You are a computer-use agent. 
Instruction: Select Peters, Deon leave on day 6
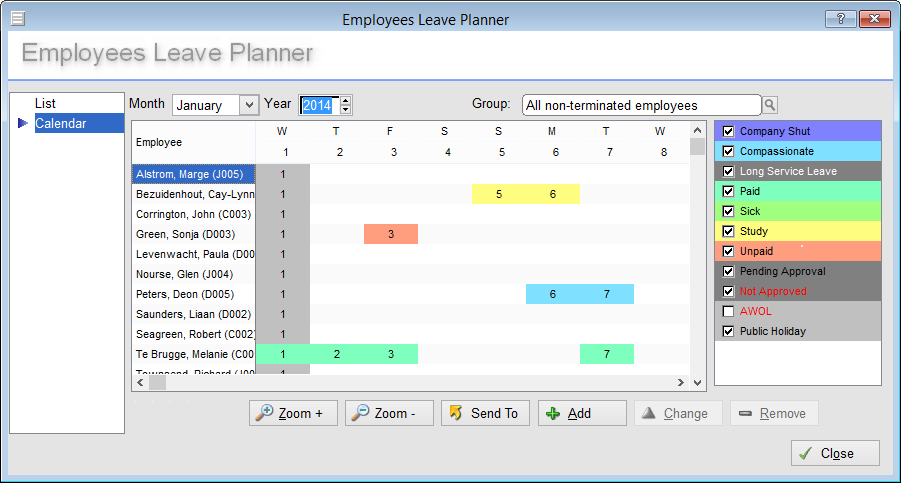[x=553, y=294]
